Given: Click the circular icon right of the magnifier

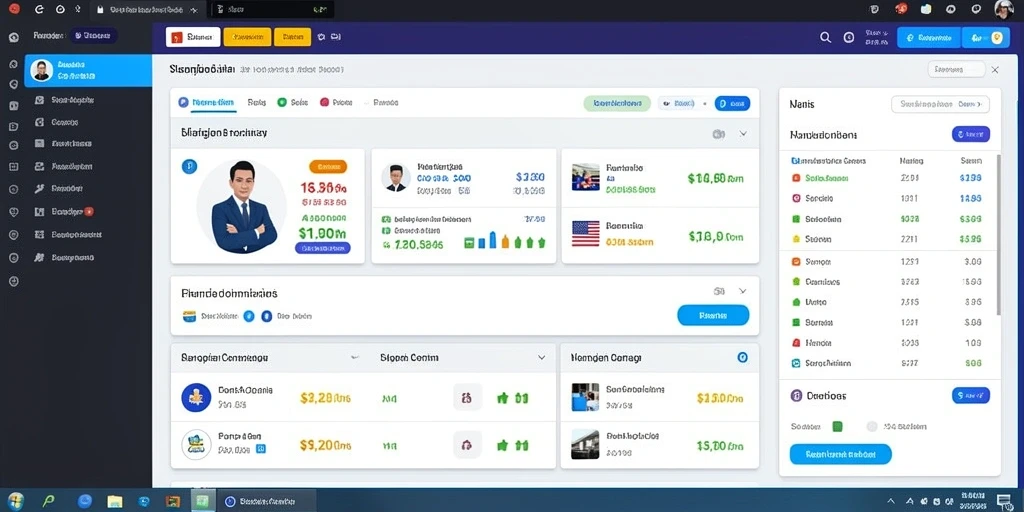Looking at the screenshot, I should [849, 38].
